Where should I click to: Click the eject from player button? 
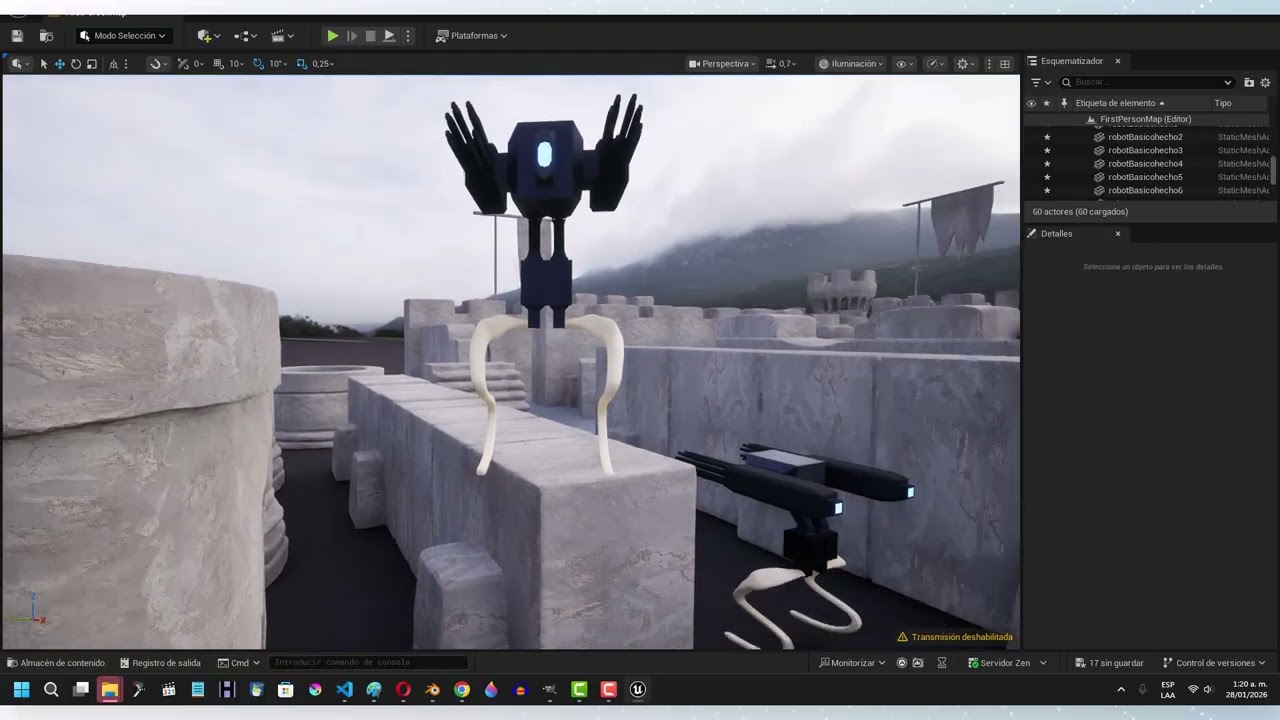(x=389, y=36)
